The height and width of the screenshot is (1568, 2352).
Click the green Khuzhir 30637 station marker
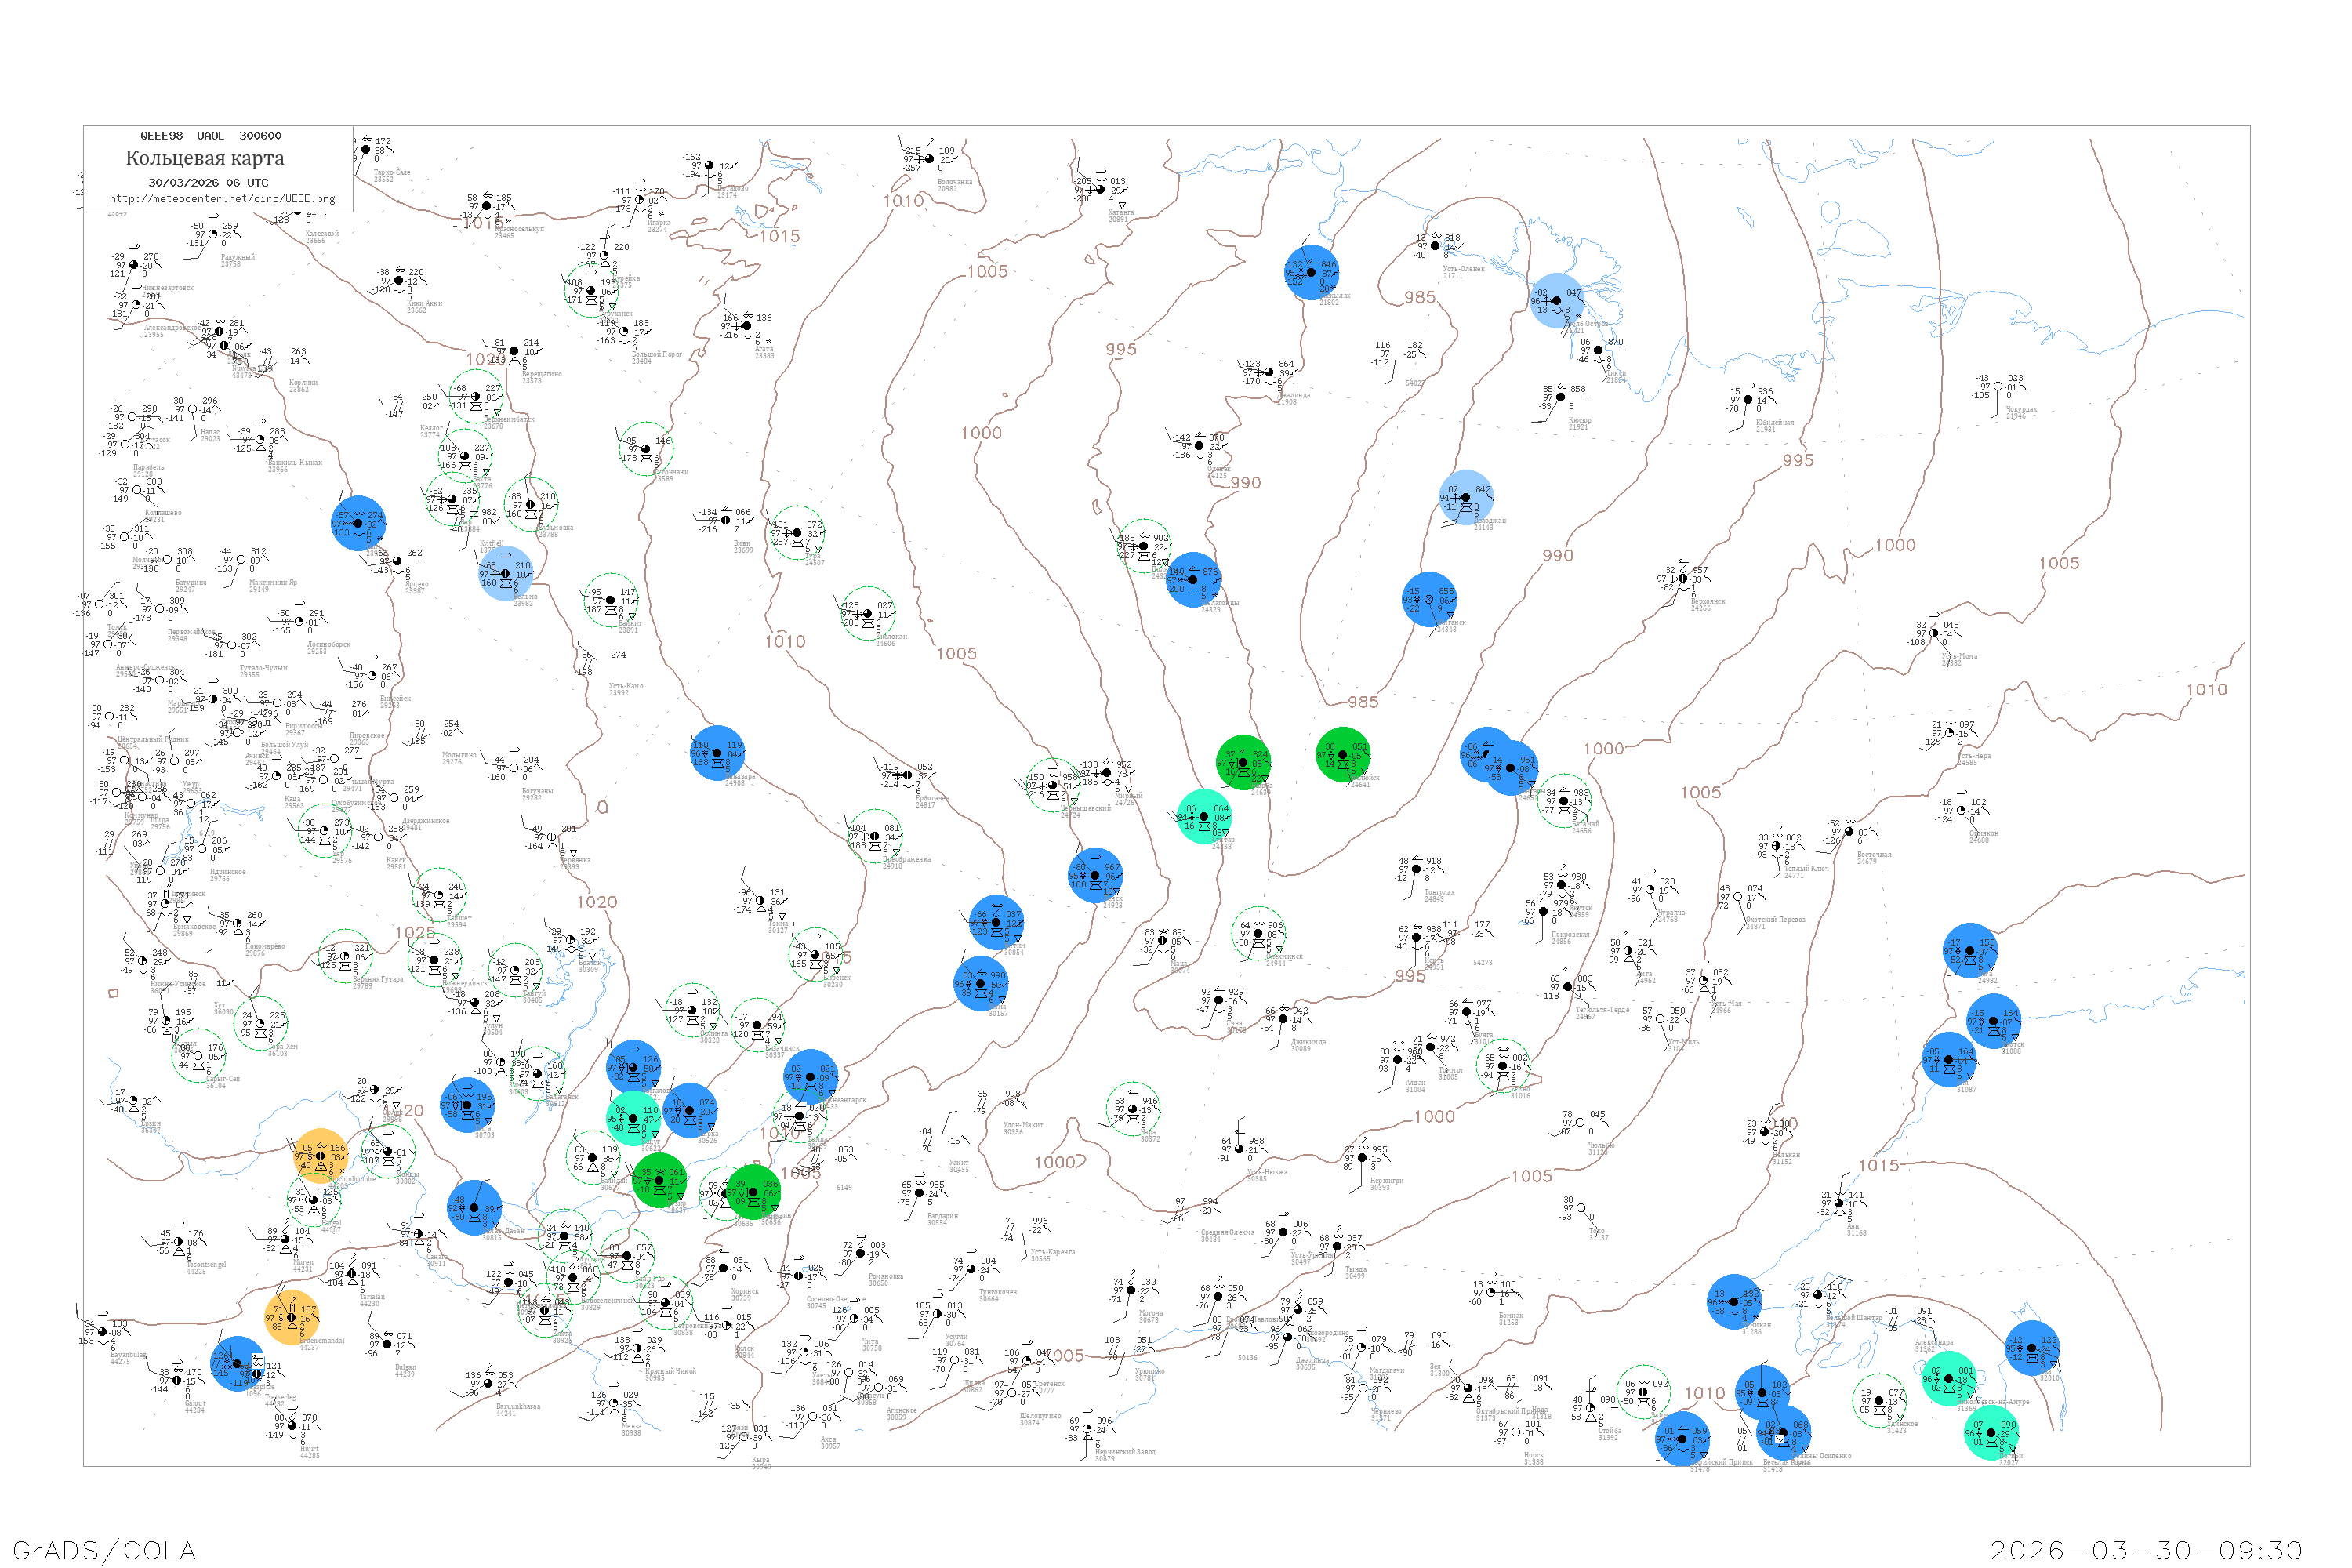660,1180
